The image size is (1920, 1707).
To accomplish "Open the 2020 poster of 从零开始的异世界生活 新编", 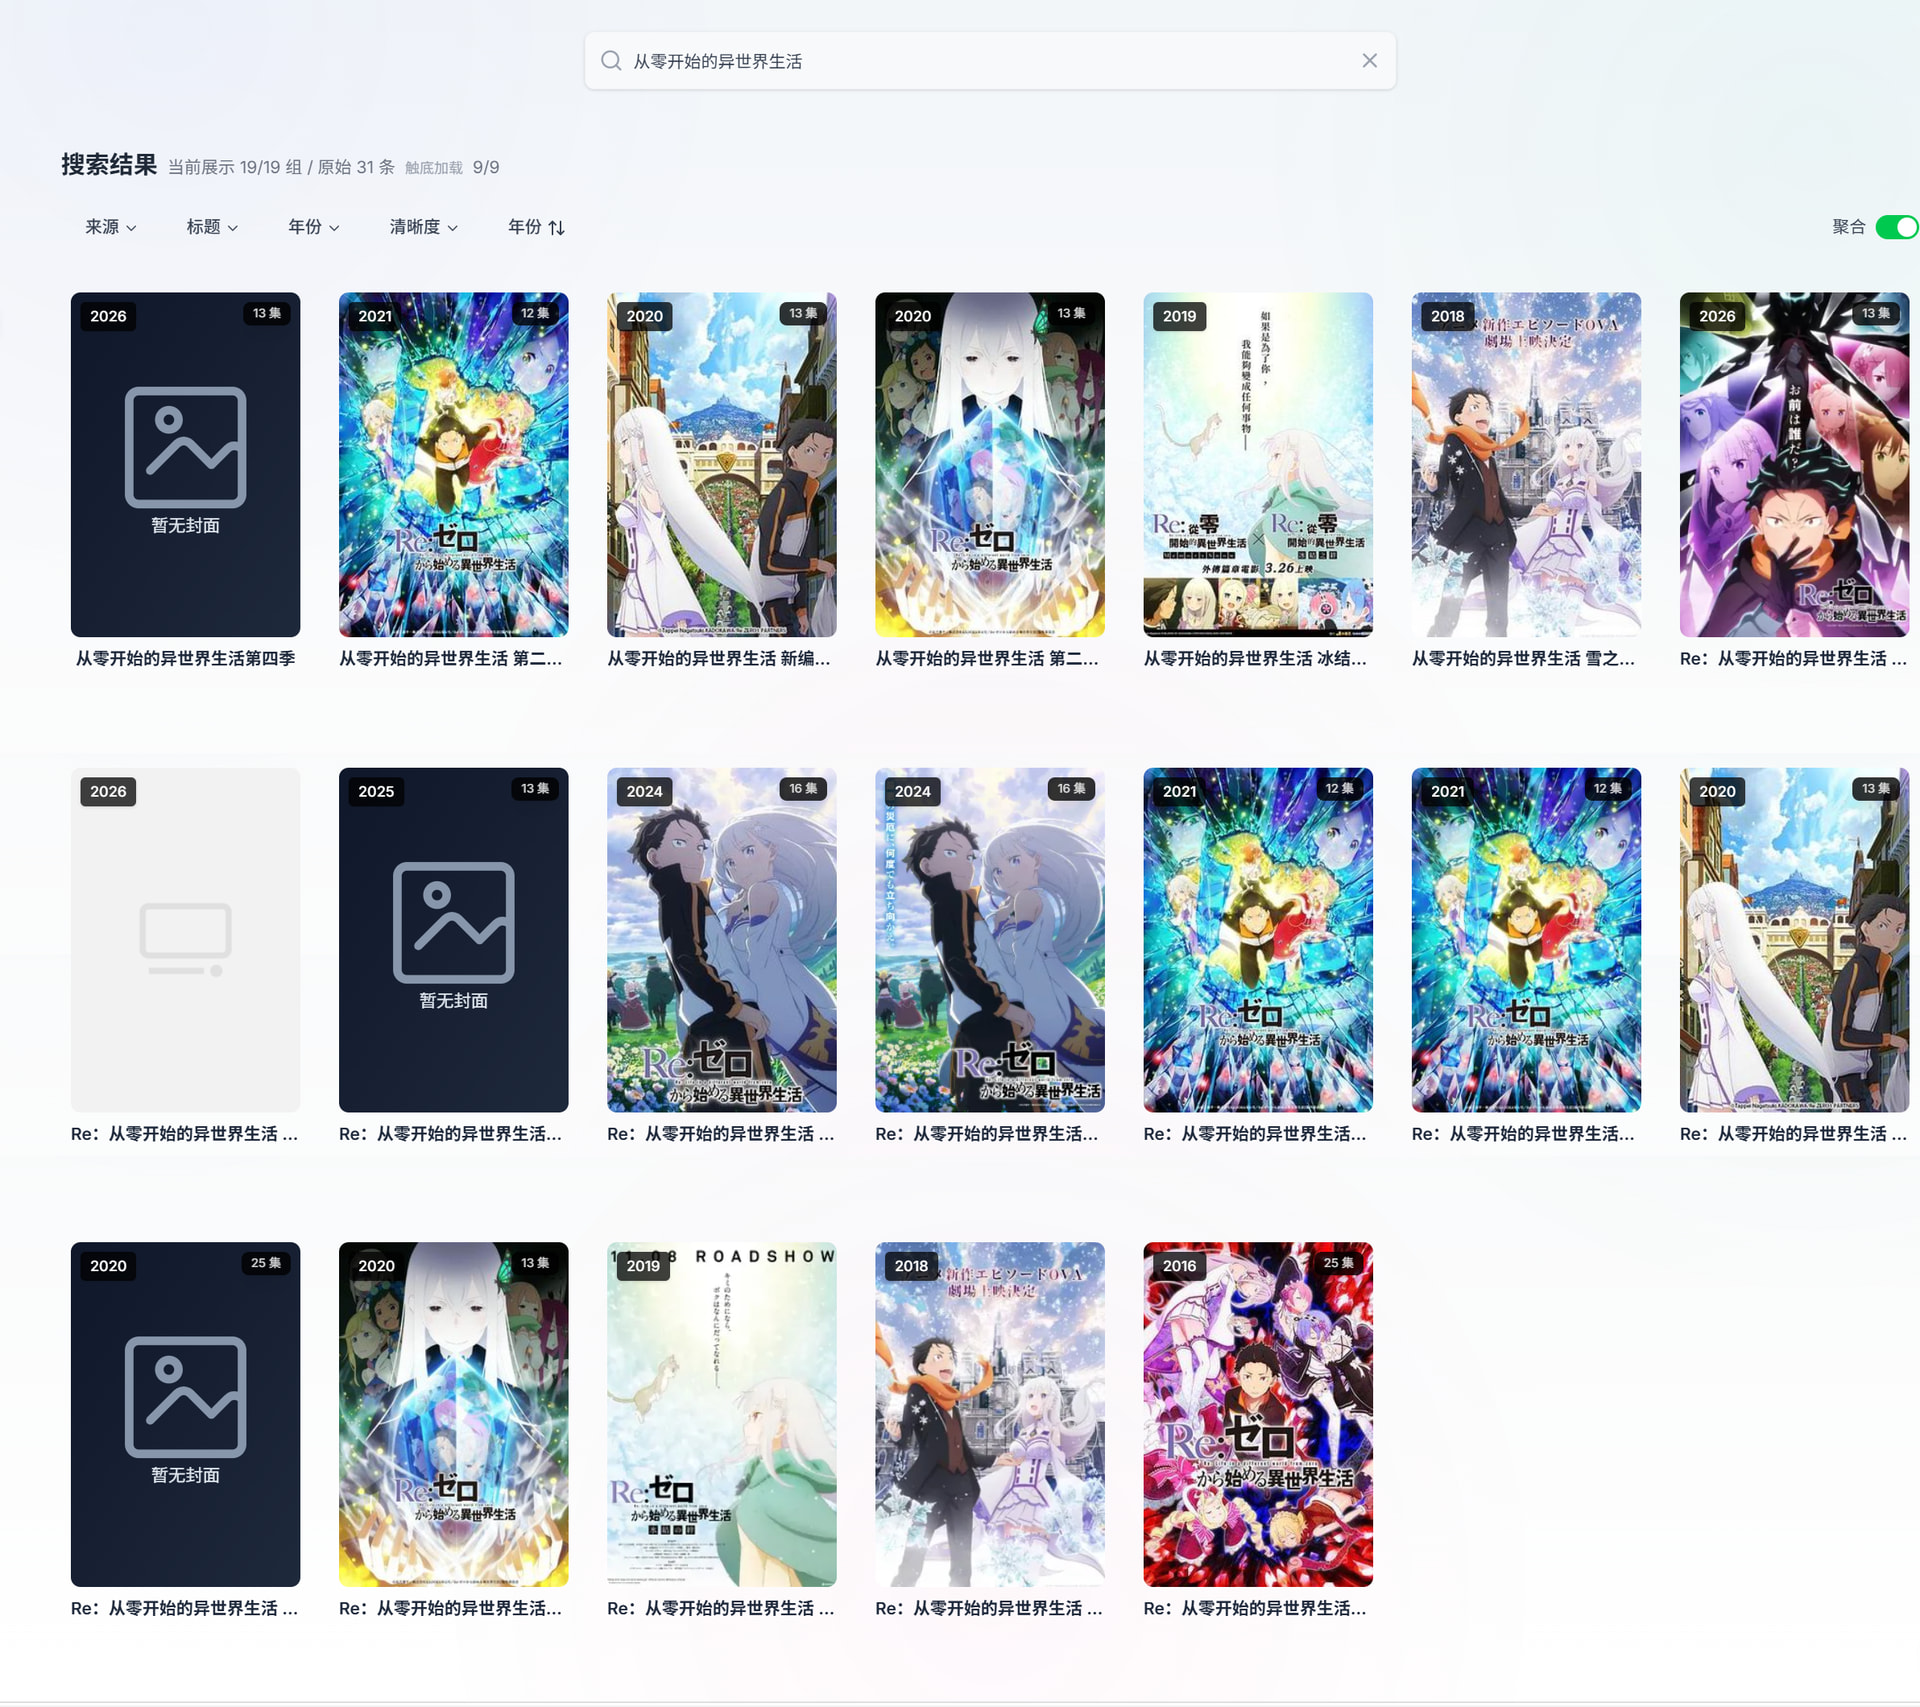I will (x=721, y=465).
